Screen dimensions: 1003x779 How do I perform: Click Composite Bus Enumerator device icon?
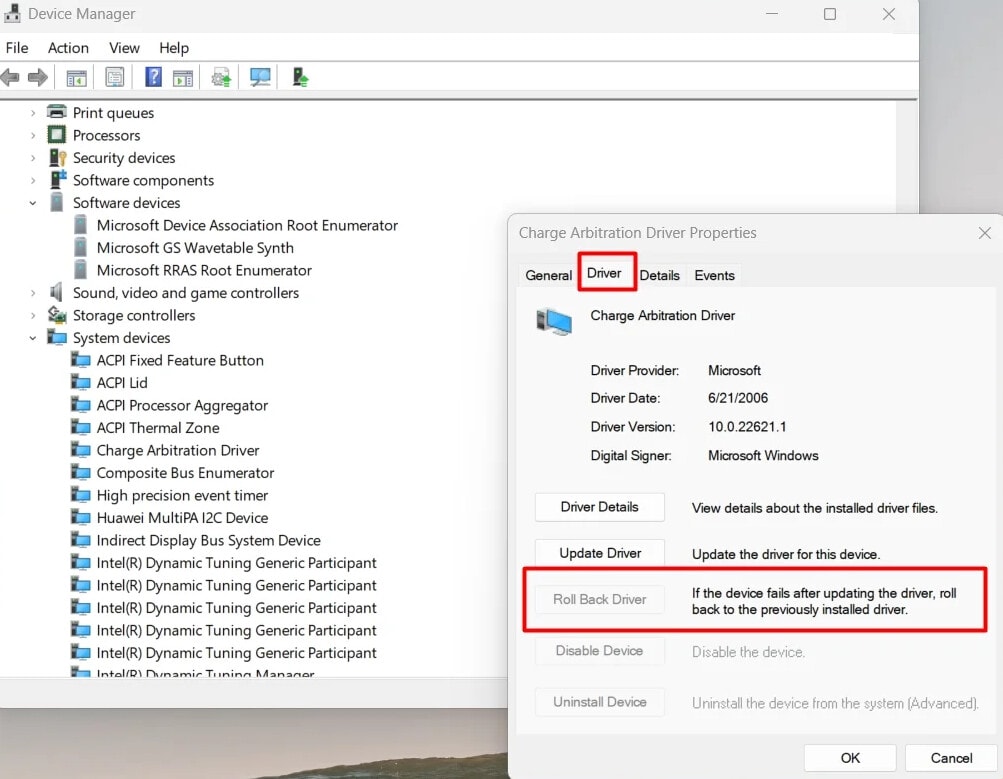(81, 472)
